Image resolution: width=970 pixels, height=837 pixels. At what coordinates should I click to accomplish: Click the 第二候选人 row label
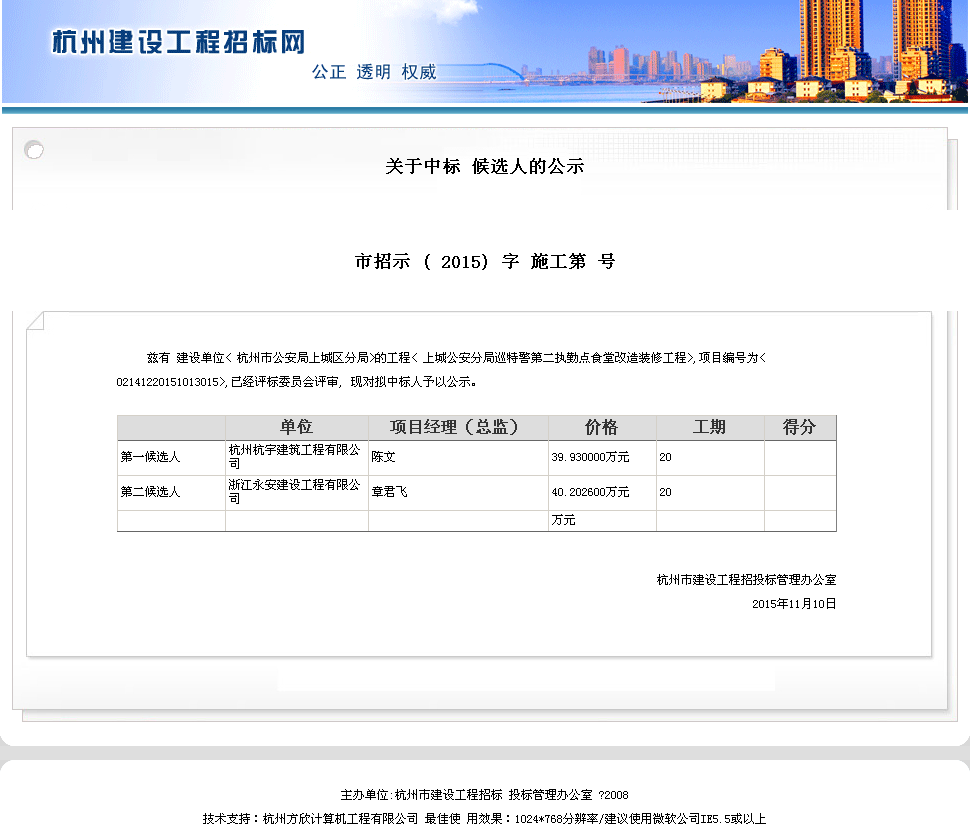pyautogui.click(x=150, y=492)
